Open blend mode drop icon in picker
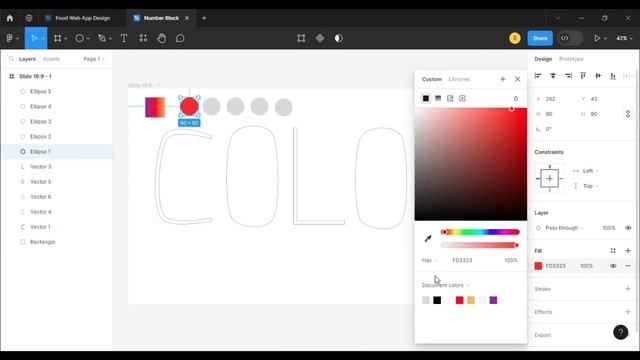Image resolution: width=640 pixels, height=360 pixels. coord(516,98)
